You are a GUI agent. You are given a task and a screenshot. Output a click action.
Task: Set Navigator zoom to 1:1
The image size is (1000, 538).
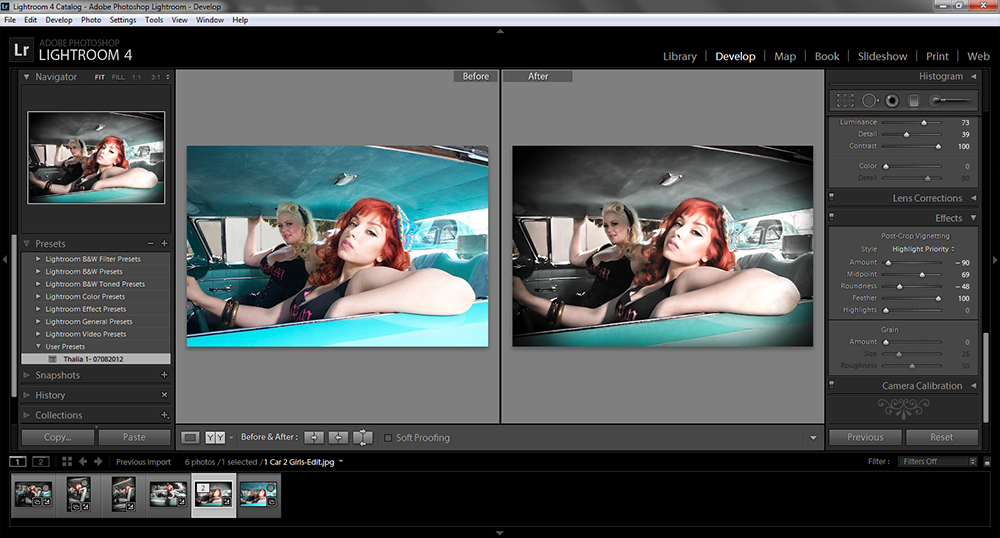pos(136,77)
